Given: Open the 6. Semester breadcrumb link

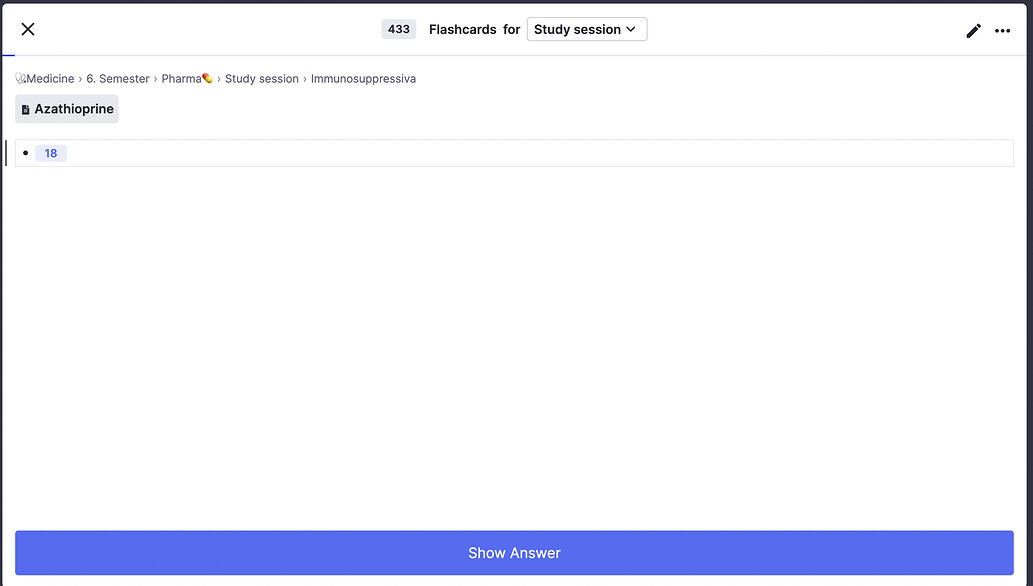Looking at the screenshot, I should point(117,78).
